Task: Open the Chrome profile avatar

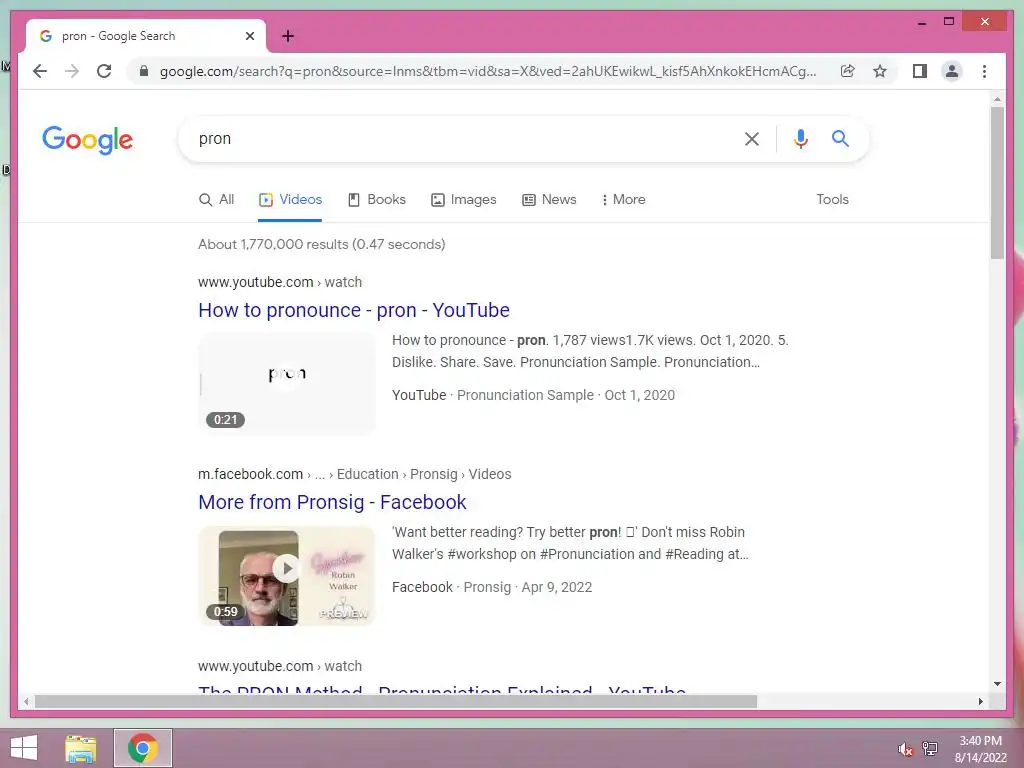Action: [952, 71]
